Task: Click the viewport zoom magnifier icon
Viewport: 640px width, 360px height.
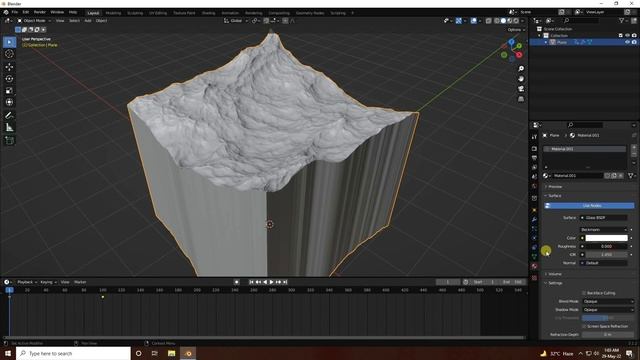Action: click(521, 69)
